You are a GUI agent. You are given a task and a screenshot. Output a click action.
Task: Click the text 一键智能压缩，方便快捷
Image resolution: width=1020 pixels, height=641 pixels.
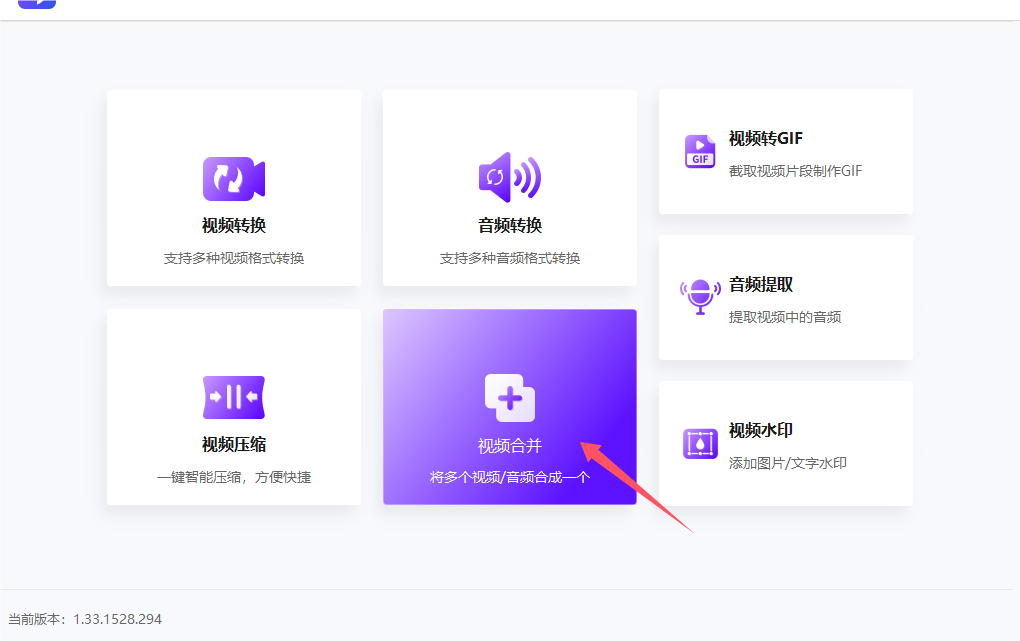click(x=234, y=477)
